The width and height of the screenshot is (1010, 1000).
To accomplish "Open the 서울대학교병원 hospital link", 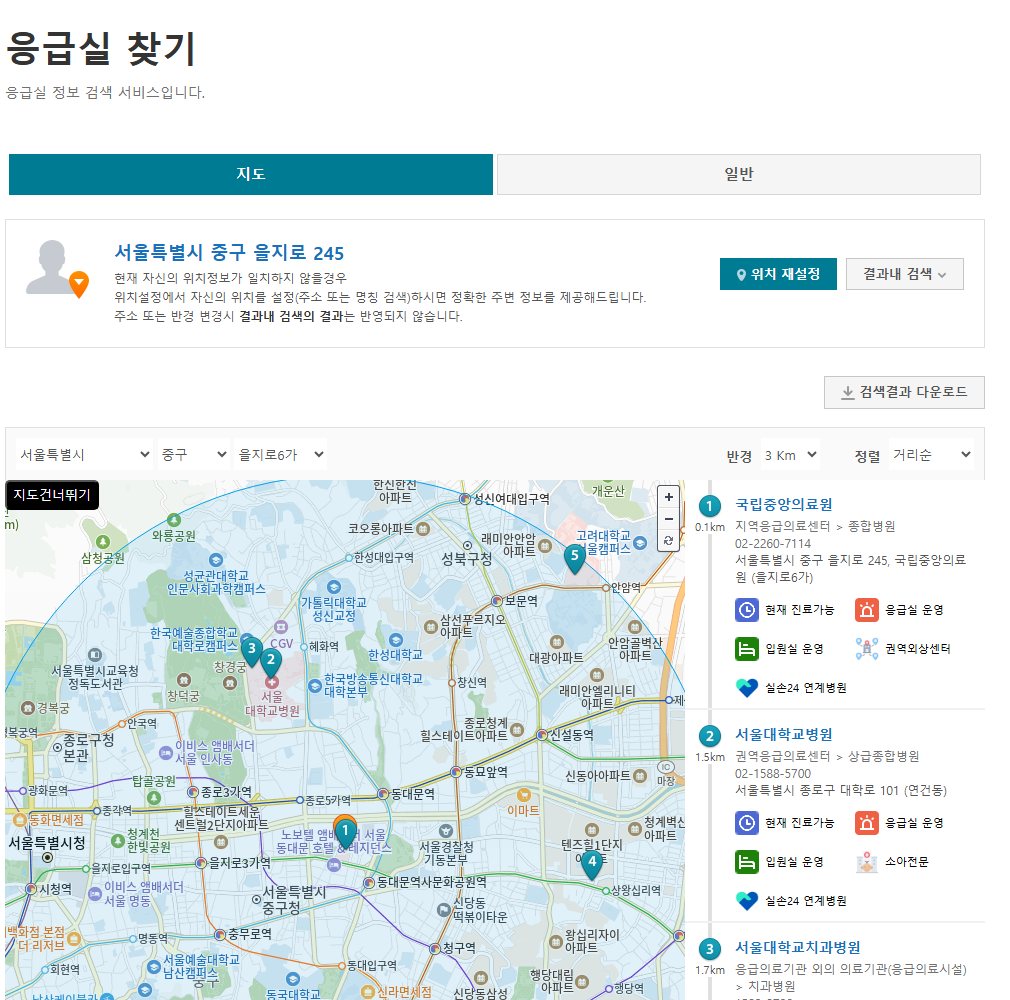I will click(783, 735).
